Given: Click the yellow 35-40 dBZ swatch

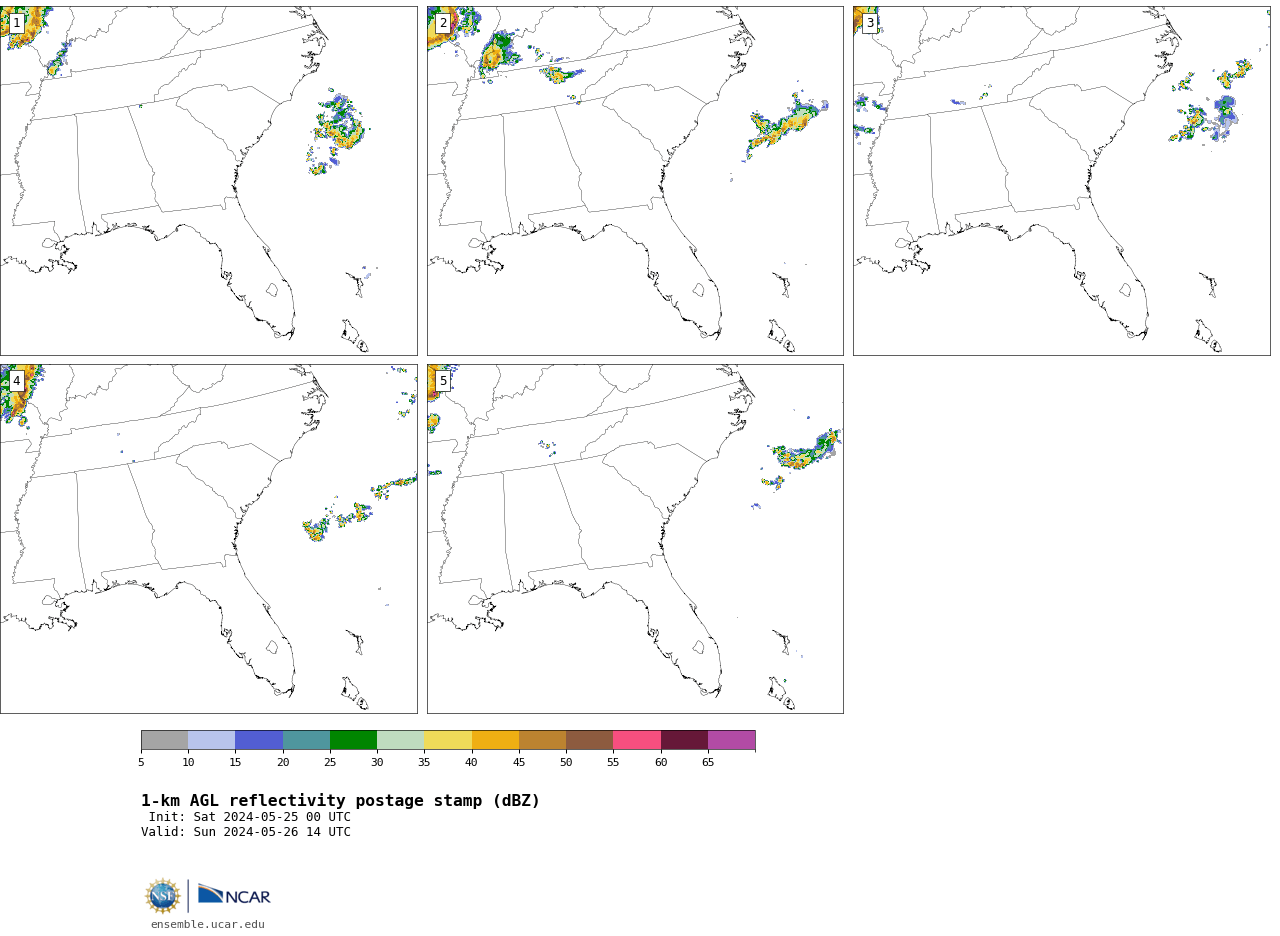Looking at the screenshot, I should click(448, 740).
